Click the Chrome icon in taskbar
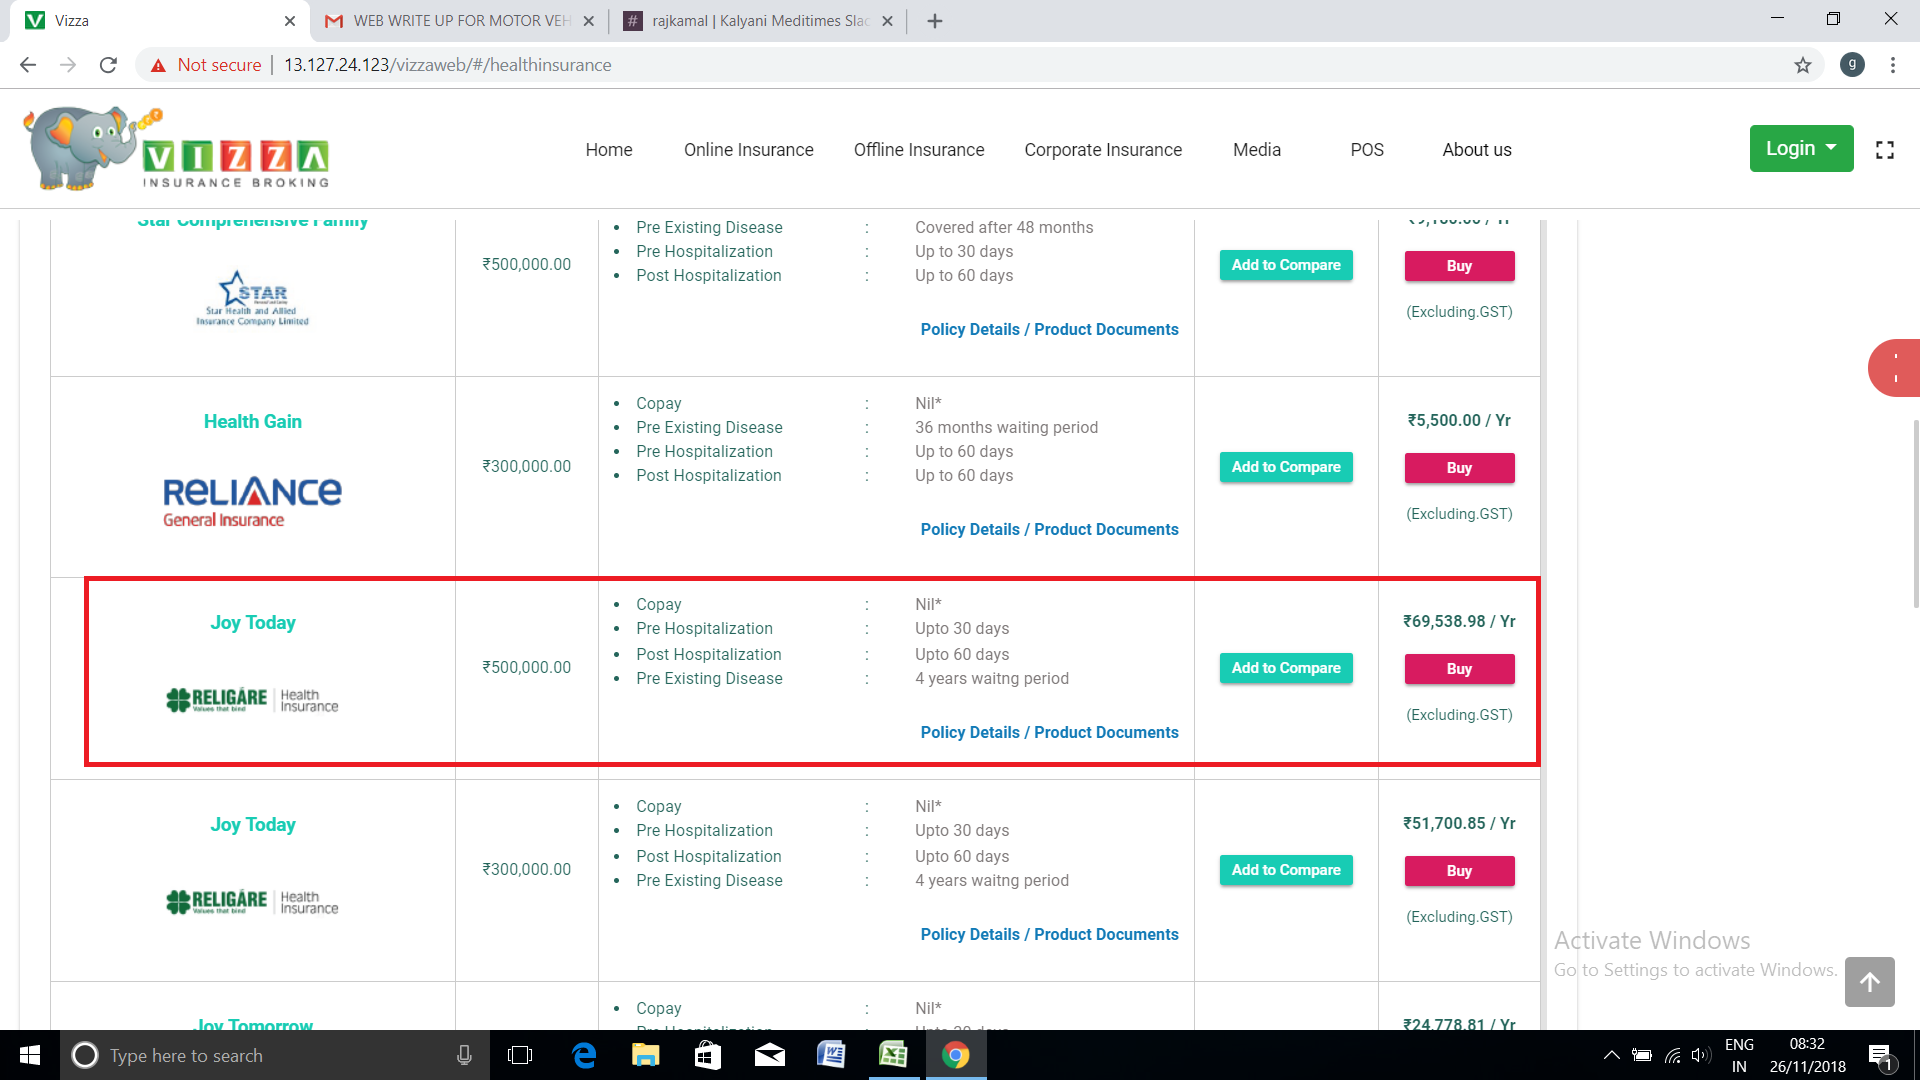This screenshot has height=1080, width=1920. point(956,1055)
